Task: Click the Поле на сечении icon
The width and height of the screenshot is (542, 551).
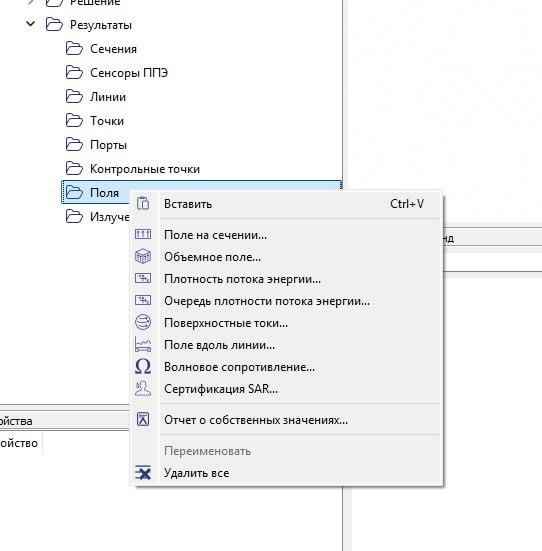Action: pyautogui.click(x=143, y=234)
